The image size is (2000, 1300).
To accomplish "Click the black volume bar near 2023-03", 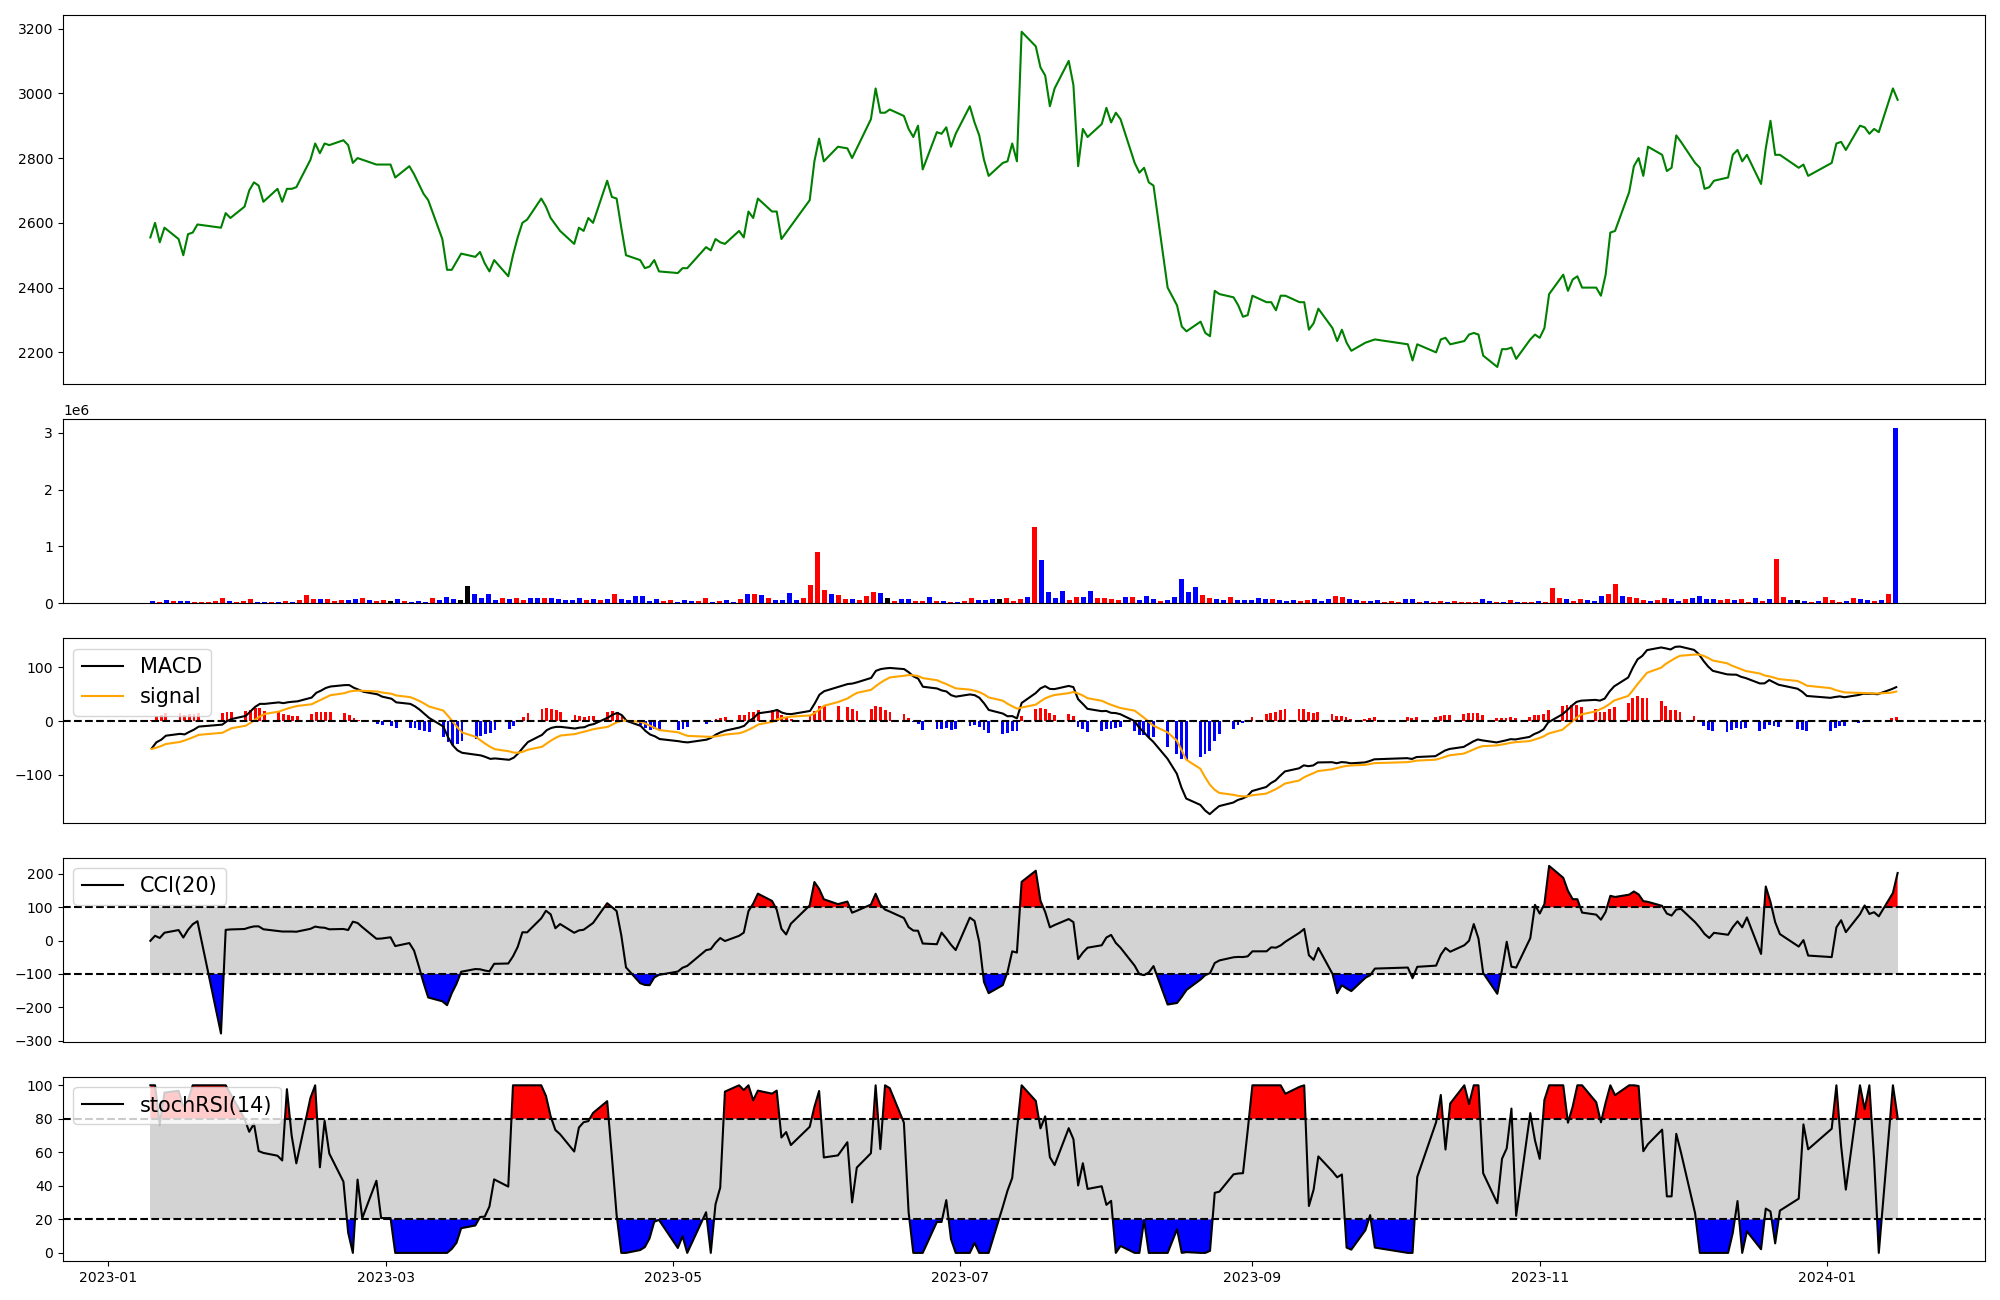I will tap(467, 595).
